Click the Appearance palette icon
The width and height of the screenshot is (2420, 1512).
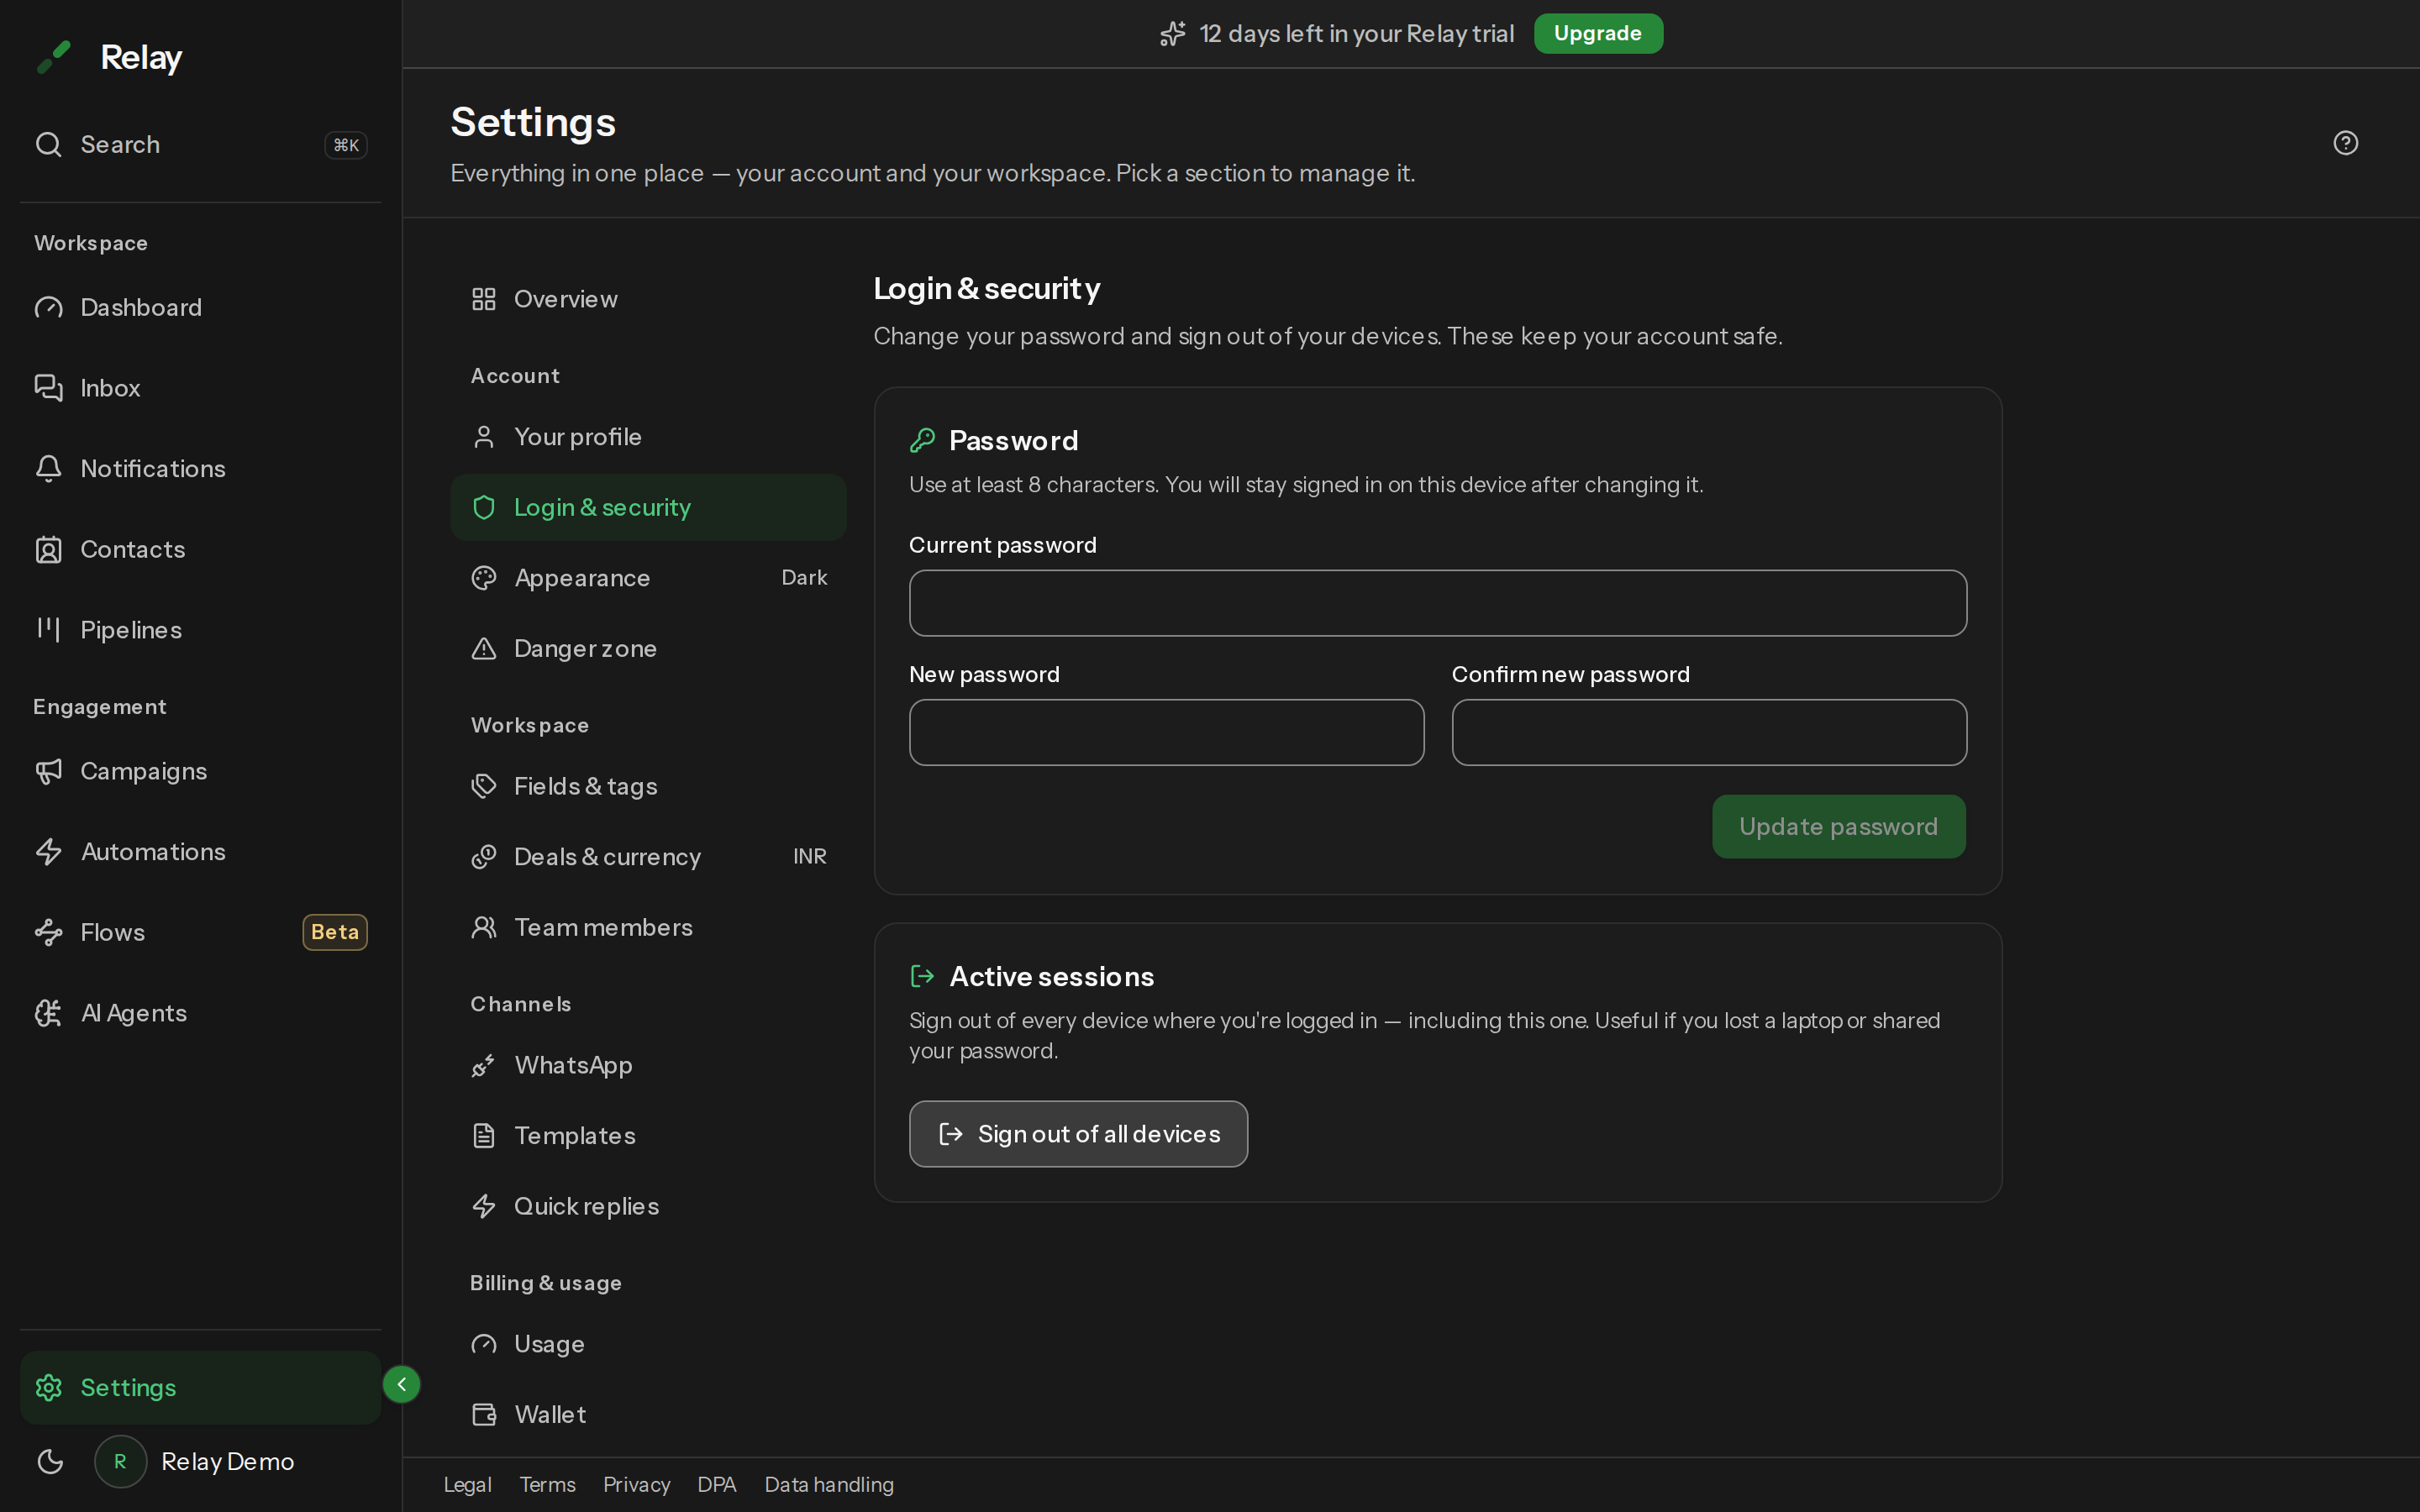point(484,578)
